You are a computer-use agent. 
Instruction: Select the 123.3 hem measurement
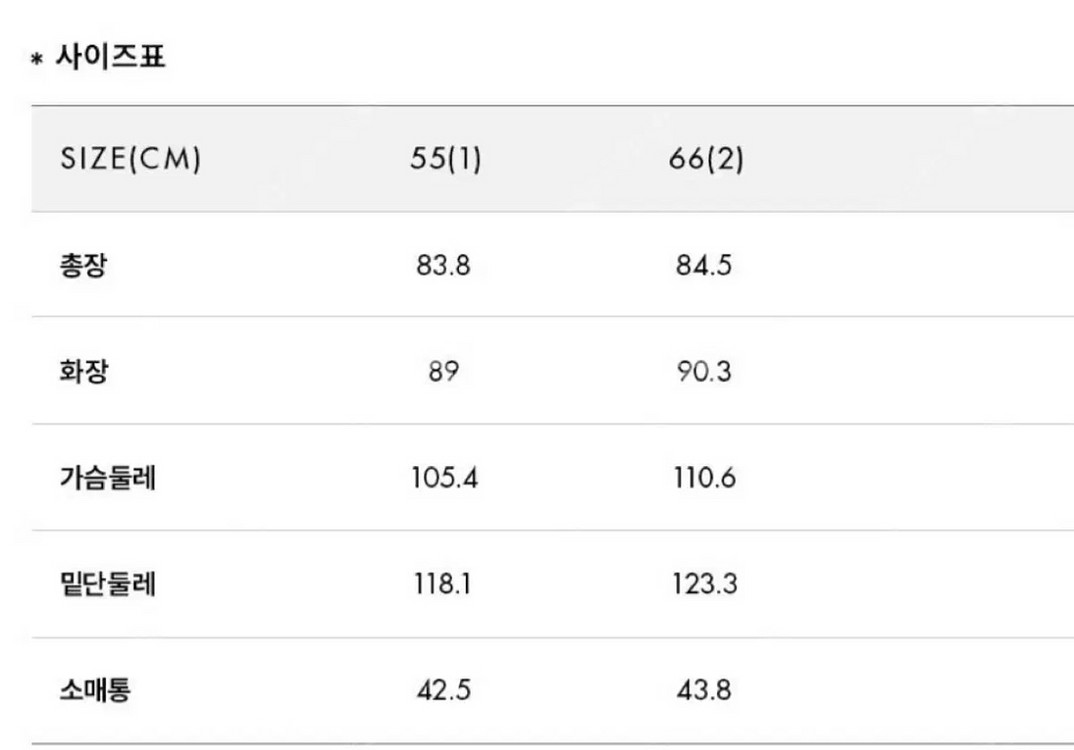click(x=705, y=584)
